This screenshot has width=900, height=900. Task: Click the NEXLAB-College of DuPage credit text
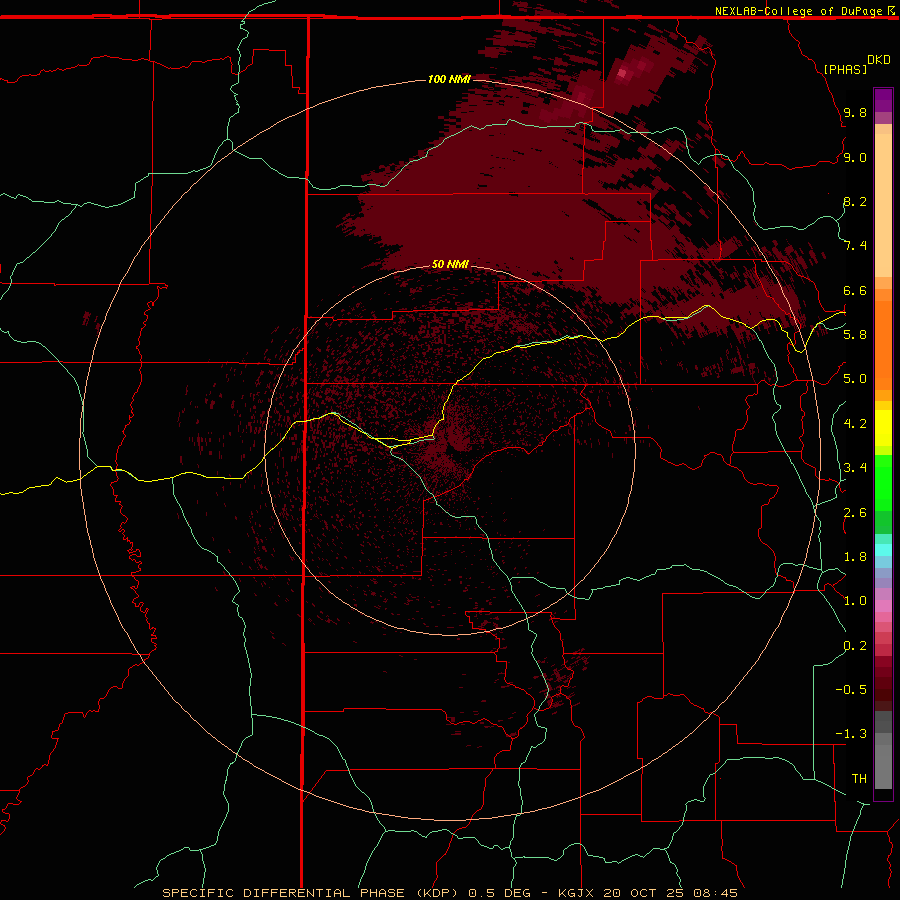(x=798, y=11)
